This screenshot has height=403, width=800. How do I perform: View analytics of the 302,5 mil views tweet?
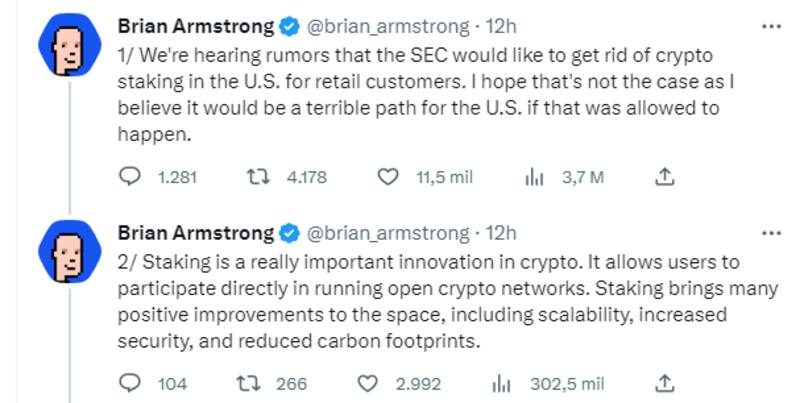(x=503, y=383)
